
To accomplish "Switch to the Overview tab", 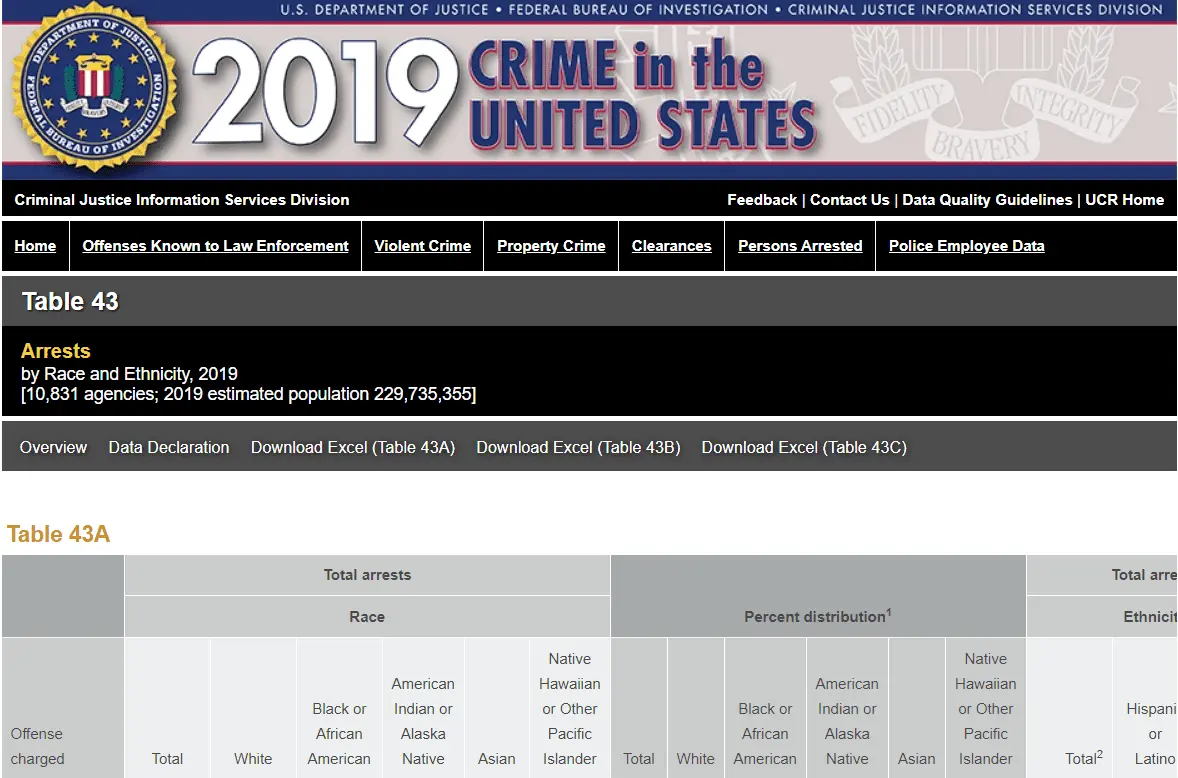I will point(53,448).
